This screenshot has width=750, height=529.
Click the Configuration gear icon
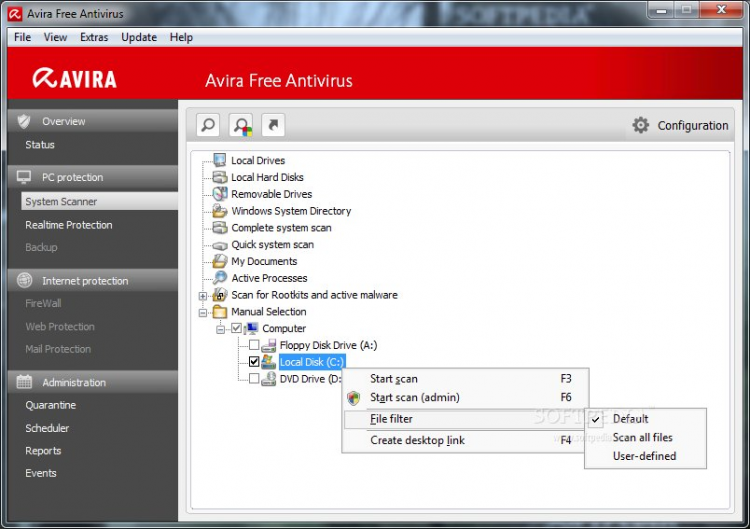click(640, 125)
